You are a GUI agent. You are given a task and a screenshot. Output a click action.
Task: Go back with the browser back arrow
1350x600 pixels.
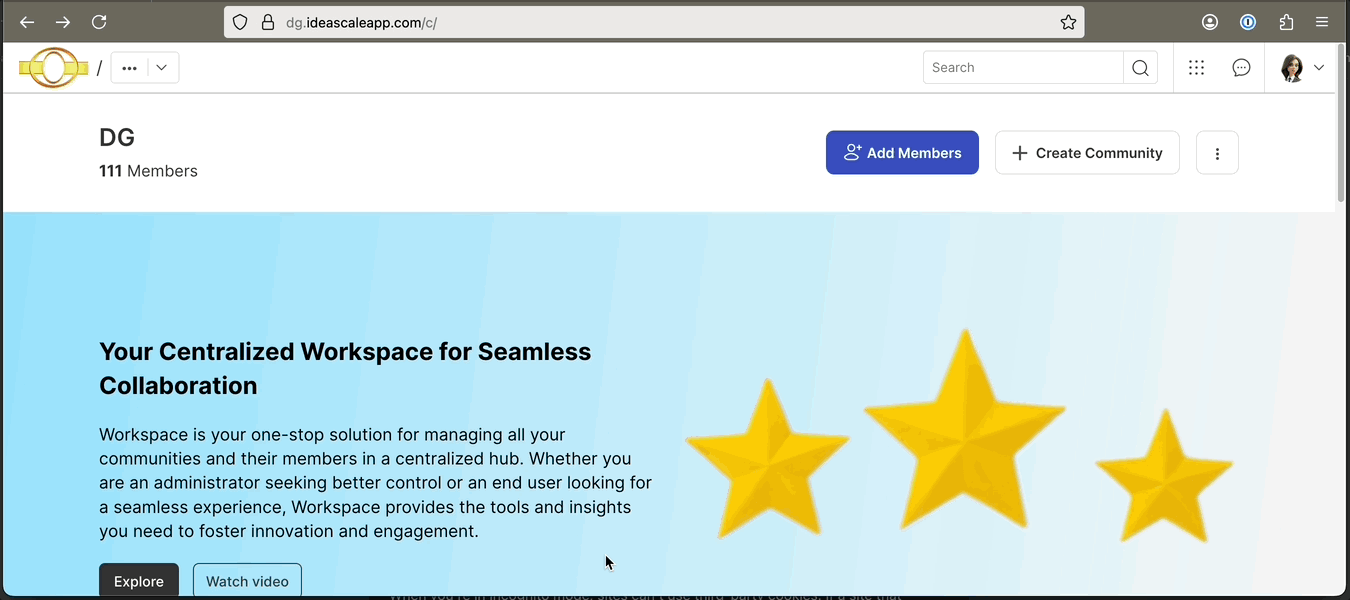(27, 22)
